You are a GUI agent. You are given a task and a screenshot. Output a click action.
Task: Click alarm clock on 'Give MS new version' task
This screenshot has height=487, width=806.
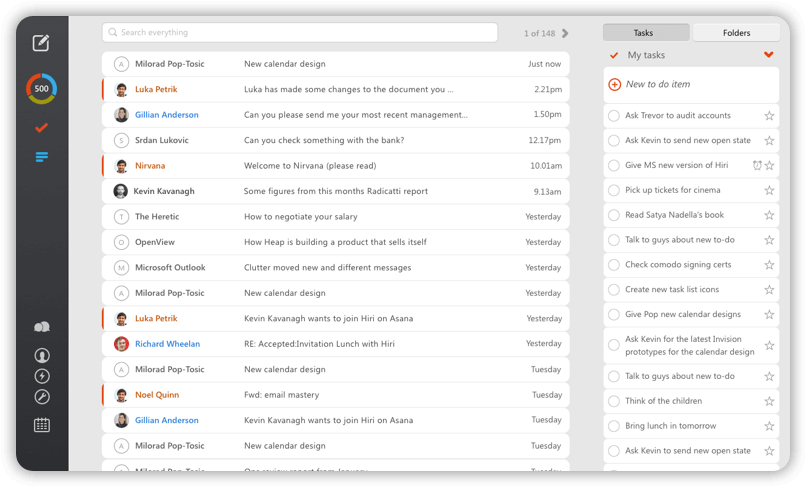(757, 166)
